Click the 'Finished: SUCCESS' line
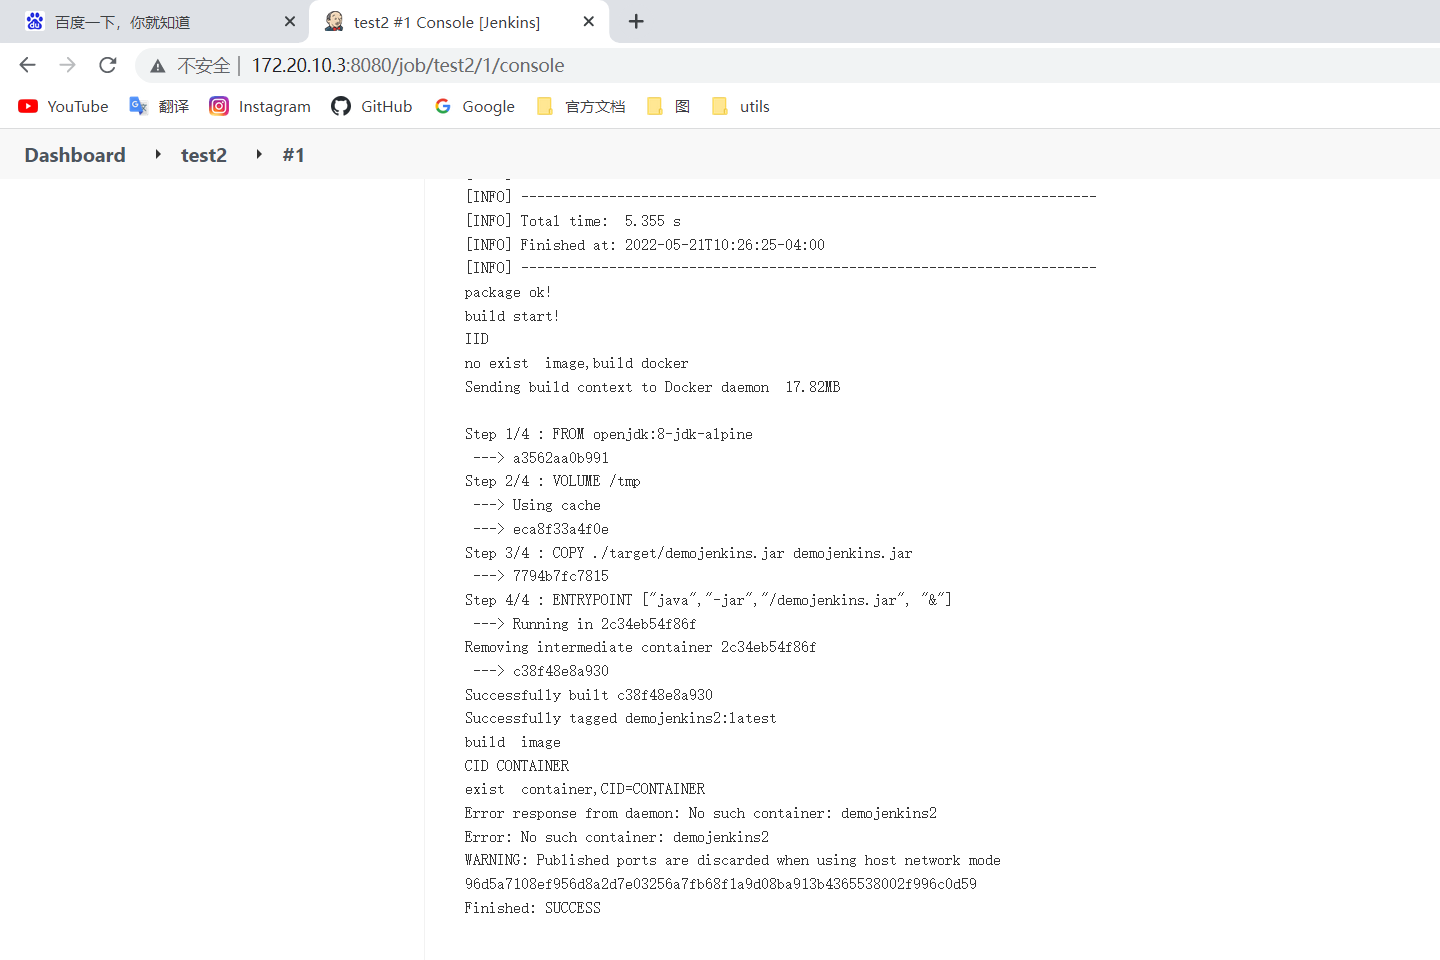The image size is (1440, 960). [532, 908]
